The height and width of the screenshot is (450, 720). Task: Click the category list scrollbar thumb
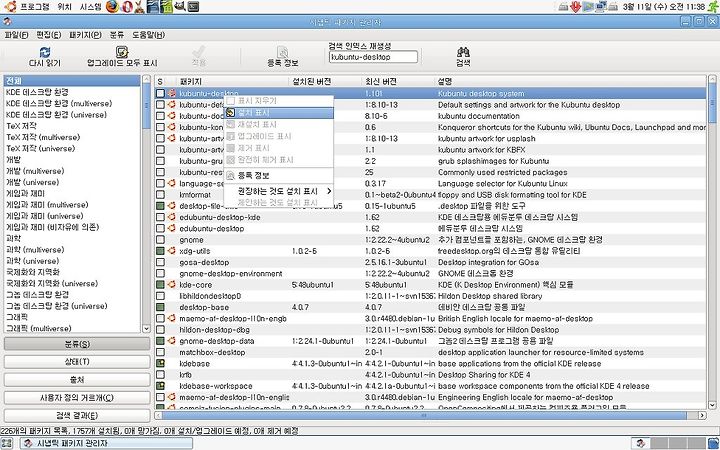(x=146, y=106)
